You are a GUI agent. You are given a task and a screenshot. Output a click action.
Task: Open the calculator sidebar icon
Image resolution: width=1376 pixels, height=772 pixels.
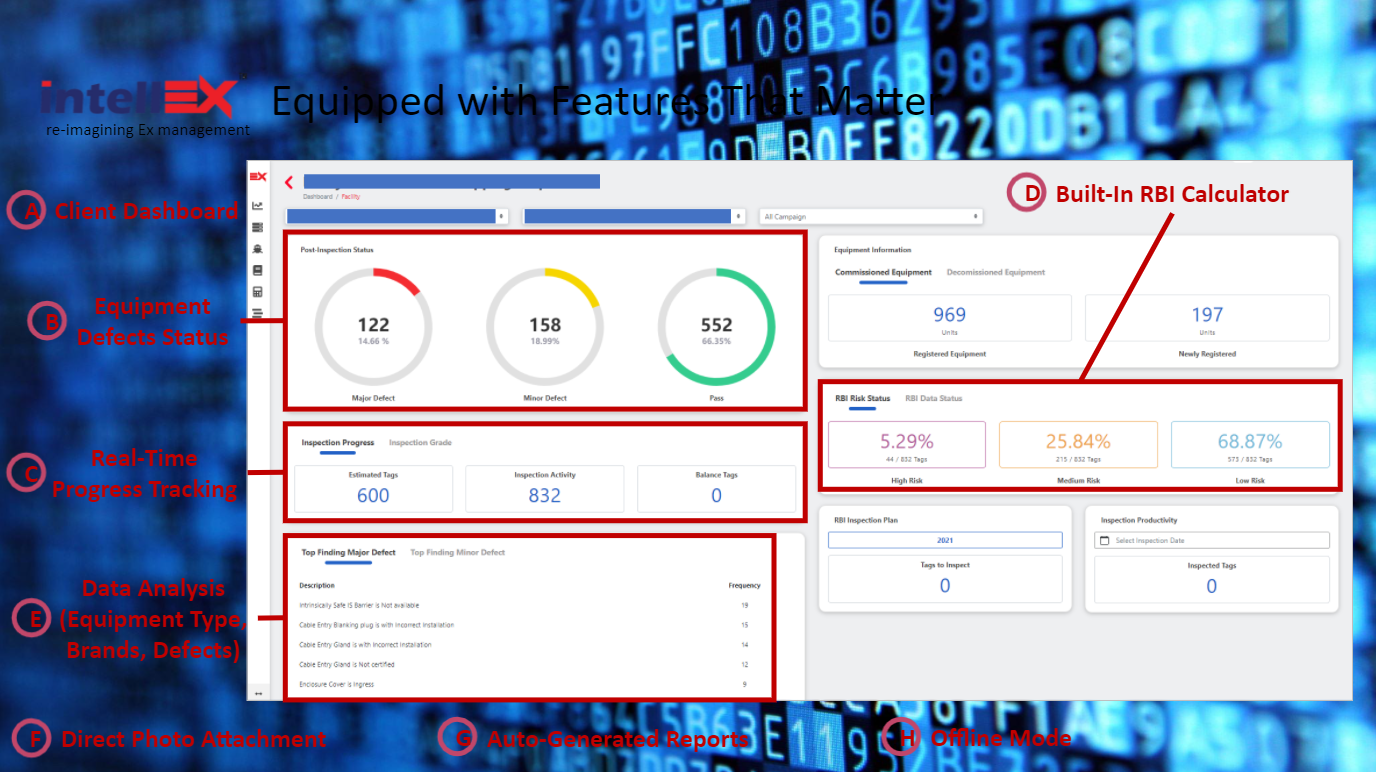tap(258, 292)
